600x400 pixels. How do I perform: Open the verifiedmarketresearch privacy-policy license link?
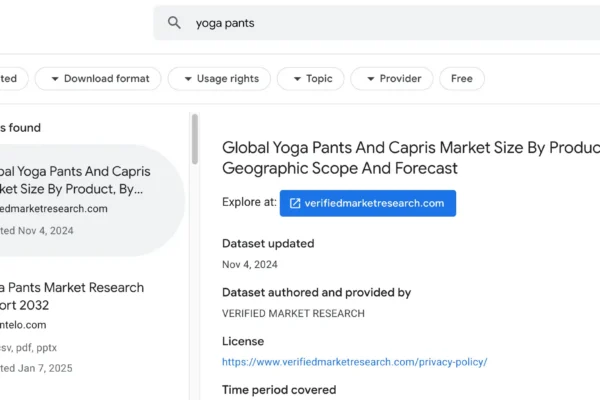[x=355, y=362]
